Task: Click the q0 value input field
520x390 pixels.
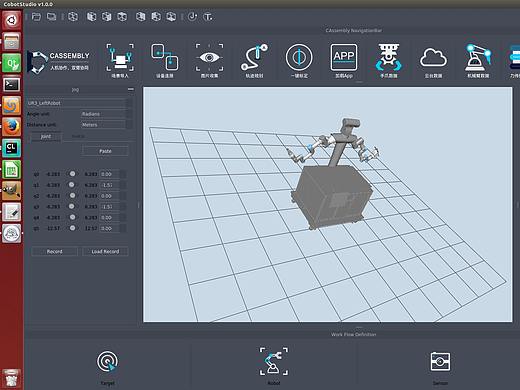Action: (110, 174)
